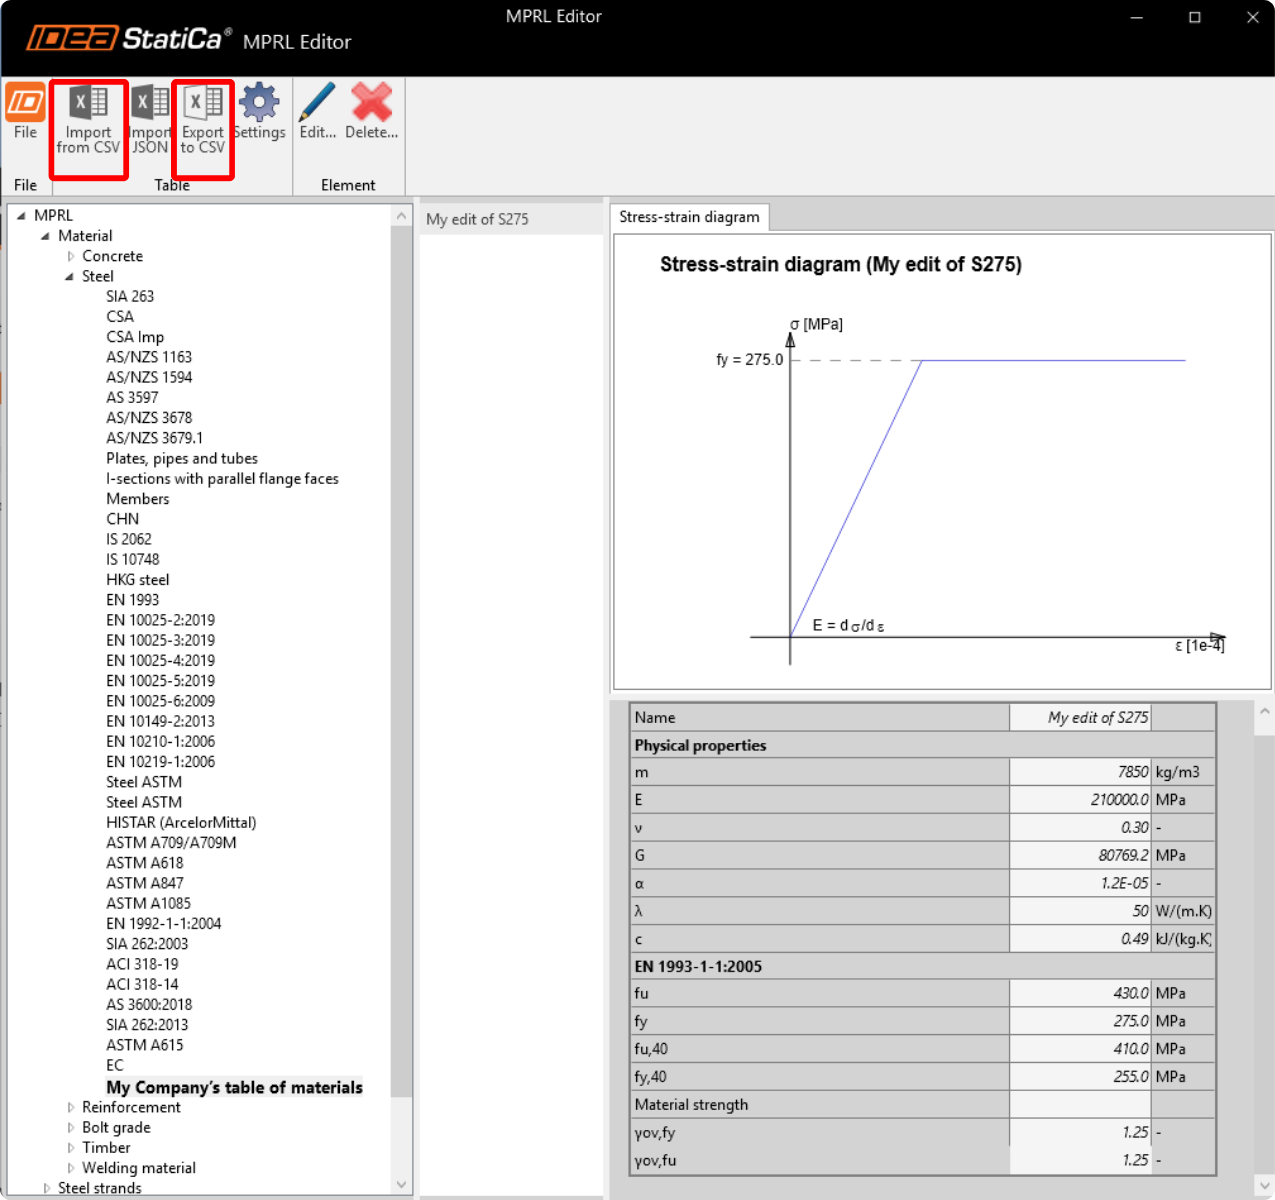
Task: Expand the Welding material node
Action: [x=71, y=1168]
